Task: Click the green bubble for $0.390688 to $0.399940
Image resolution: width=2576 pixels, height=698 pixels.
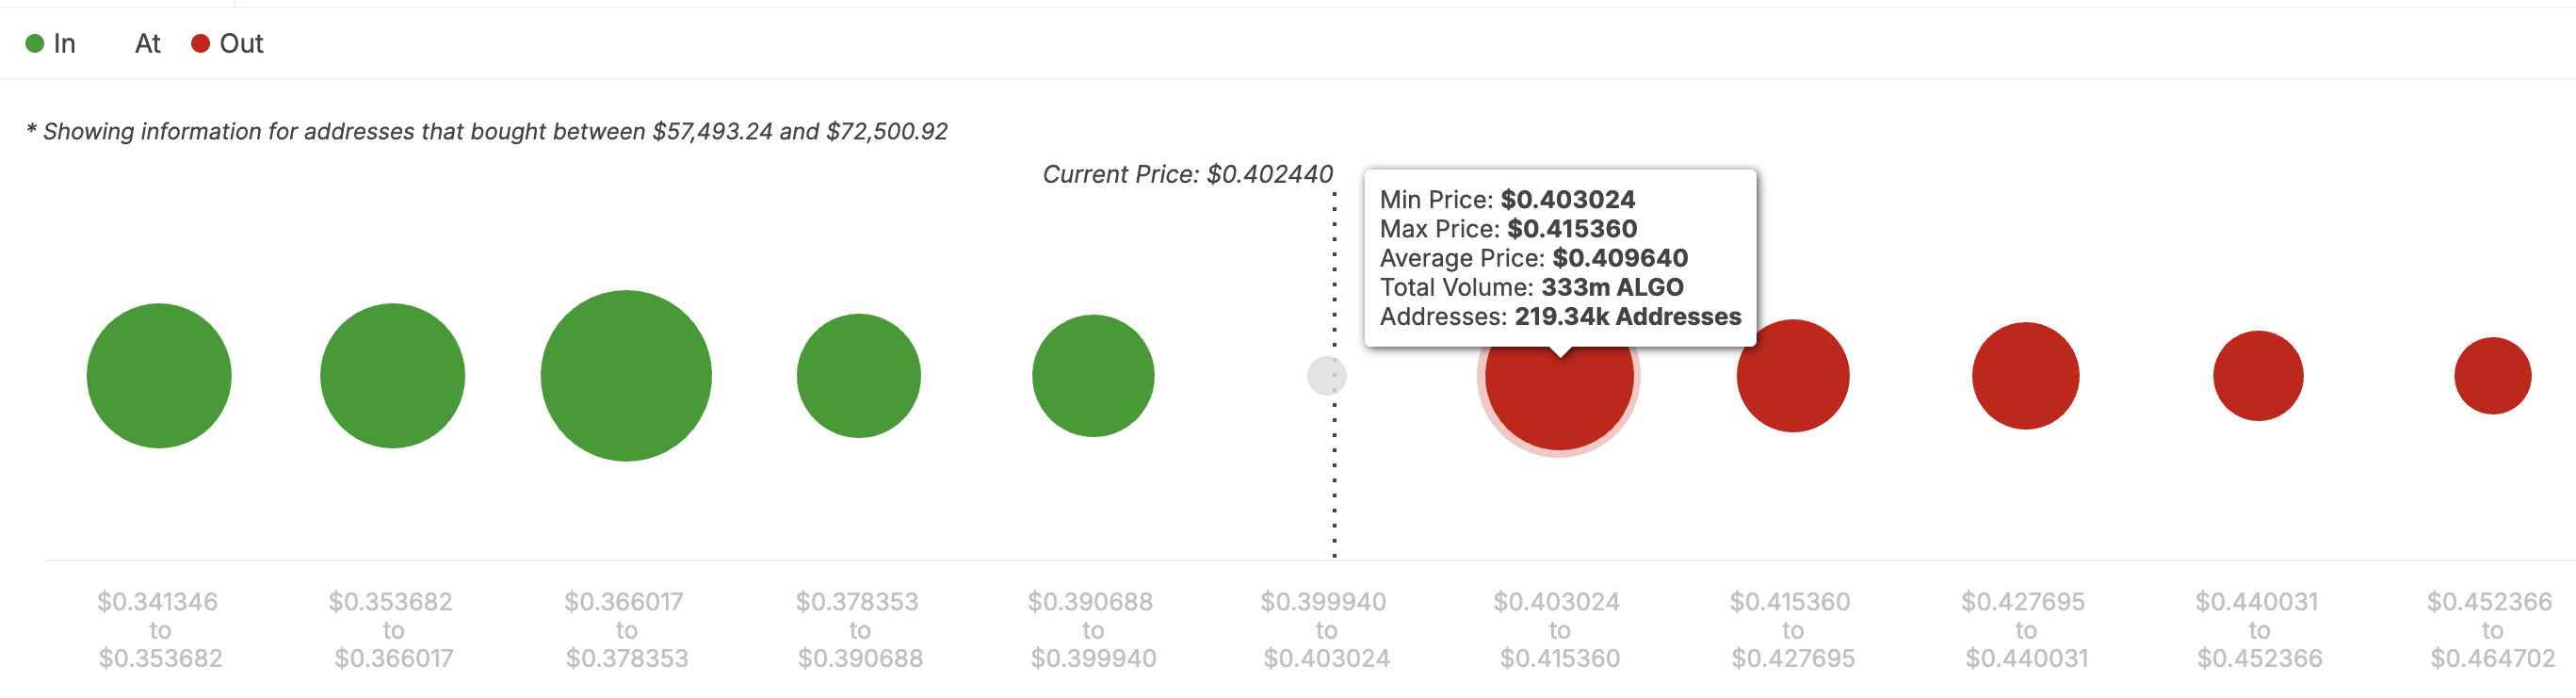Action: (1093, 376)
